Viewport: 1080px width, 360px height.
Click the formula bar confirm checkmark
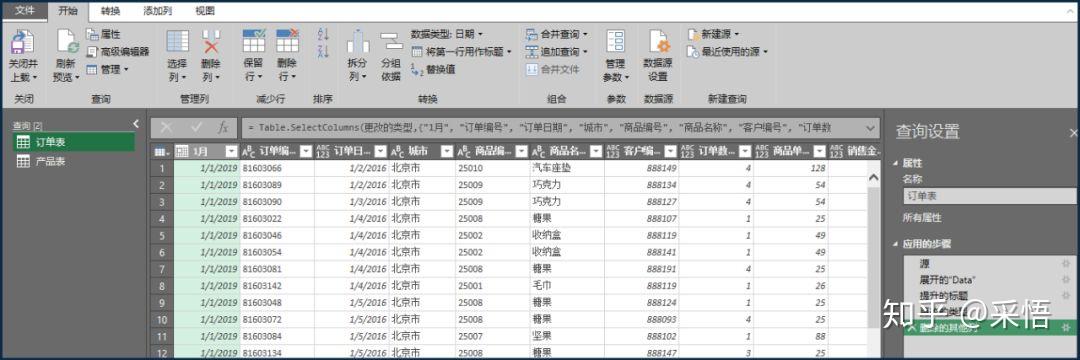coord(196,127)
